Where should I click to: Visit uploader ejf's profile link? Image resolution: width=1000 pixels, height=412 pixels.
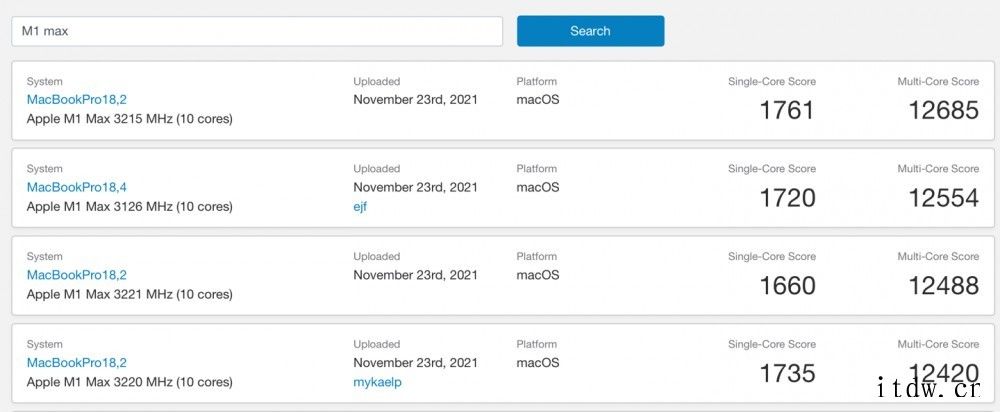click(x=360, y=207)
